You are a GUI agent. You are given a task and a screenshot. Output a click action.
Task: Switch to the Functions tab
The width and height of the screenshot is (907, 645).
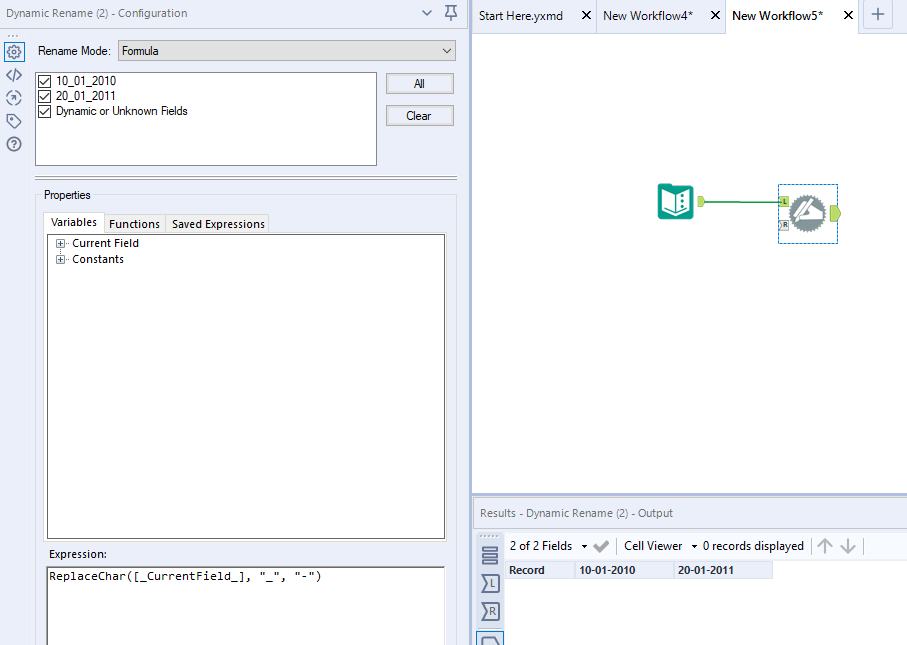134,223
